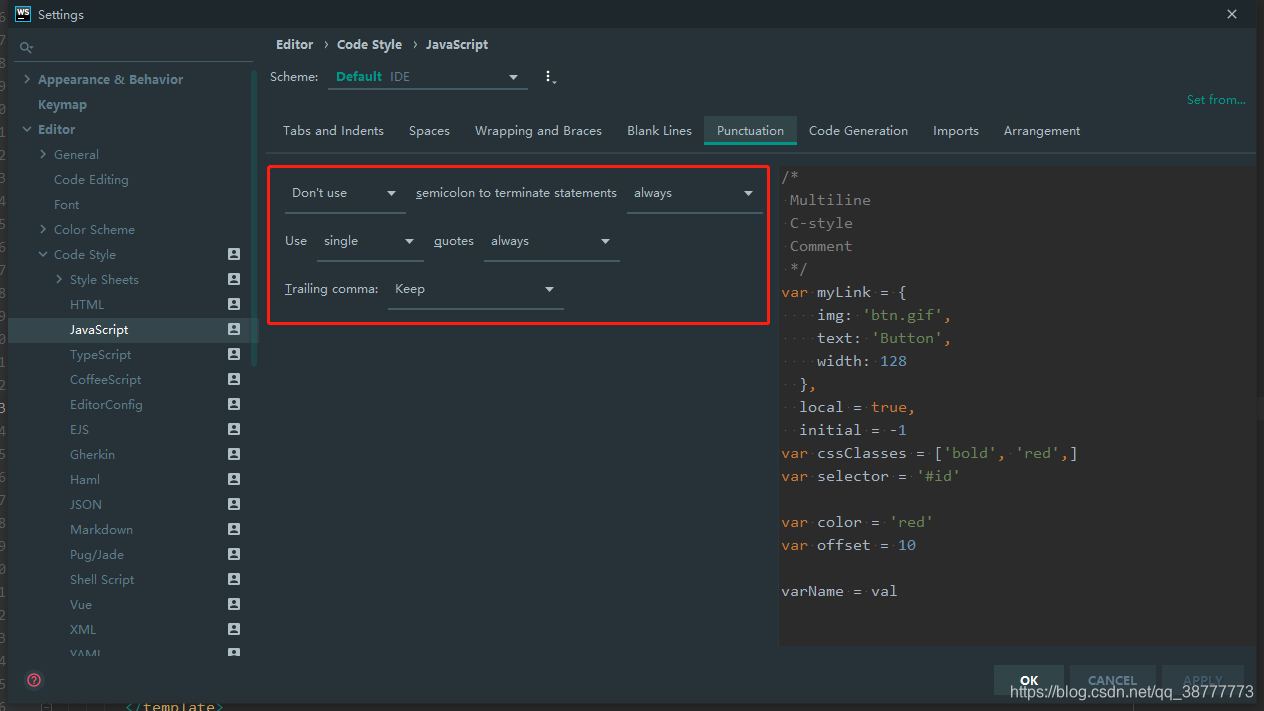
Task: Click the search icon in settings sidebar
Action: (x=27, y=48)
